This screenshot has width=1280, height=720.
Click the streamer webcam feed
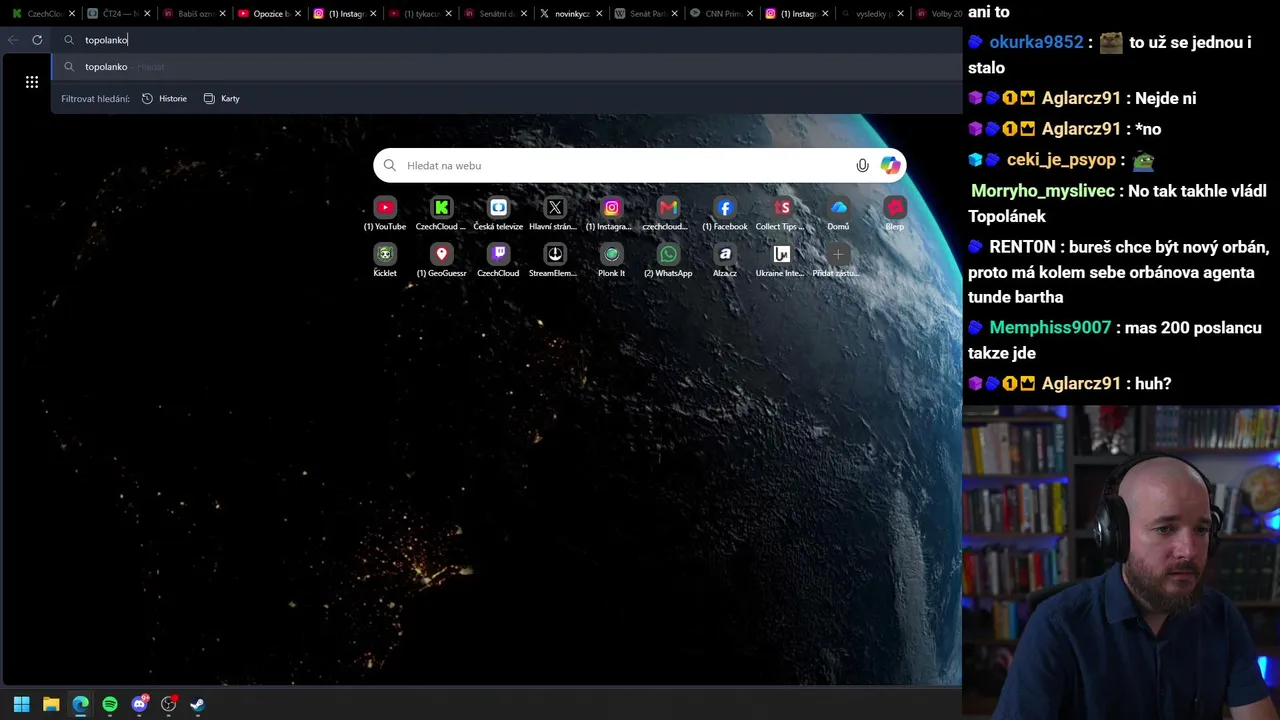point(1121,563)
